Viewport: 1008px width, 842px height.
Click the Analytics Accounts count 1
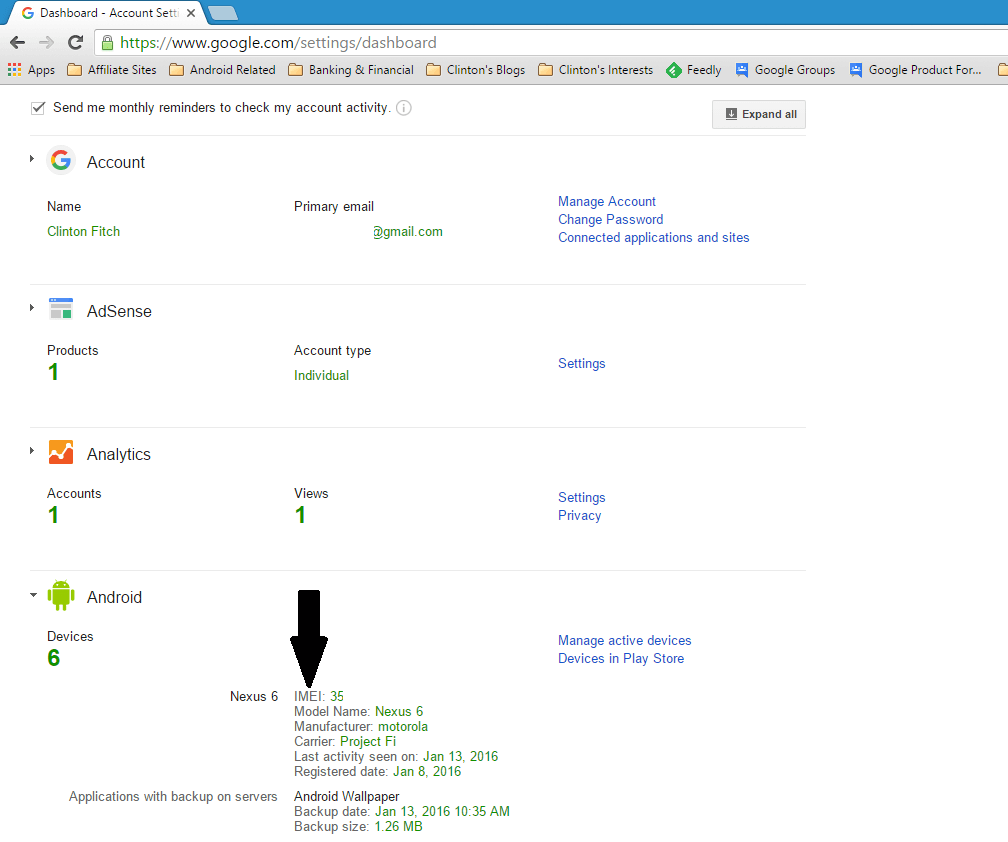click(53, 515)
